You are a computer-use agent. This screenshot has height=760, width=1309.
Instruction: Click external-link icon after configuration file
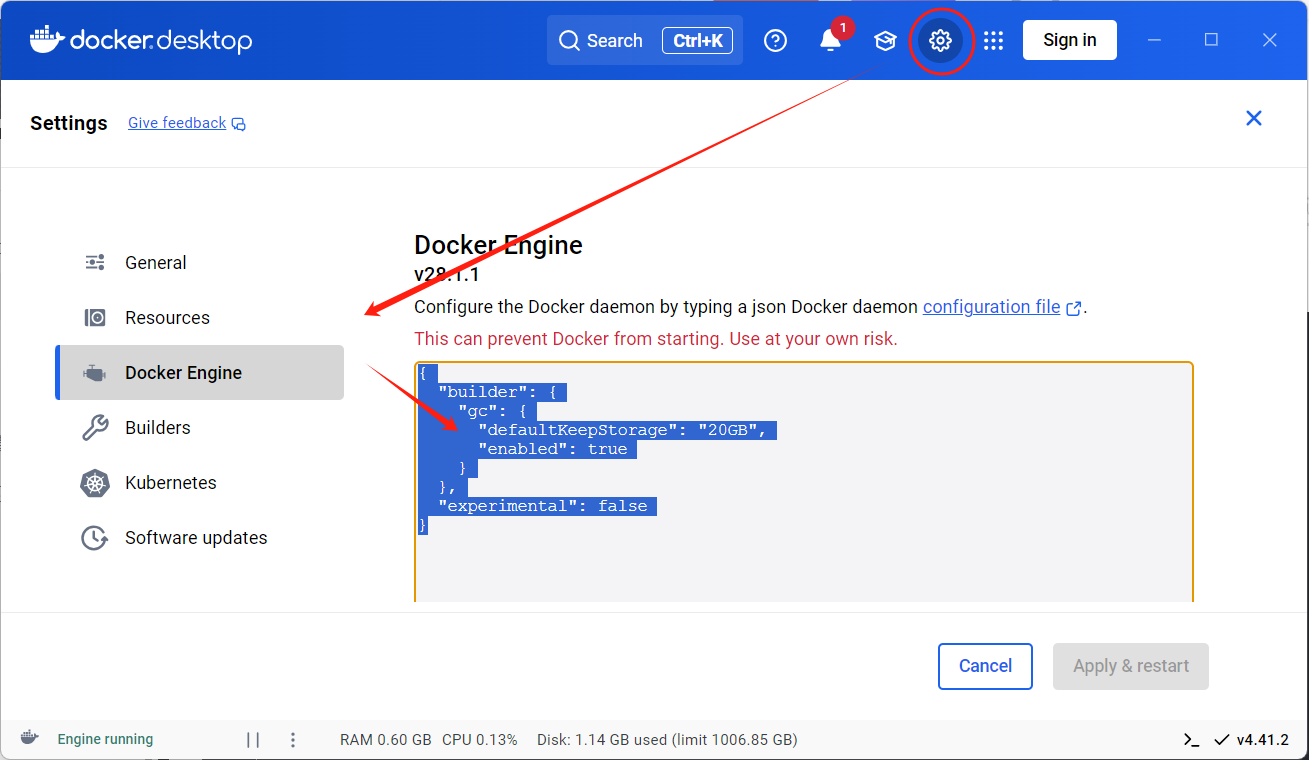click(x=1074, y=308)
